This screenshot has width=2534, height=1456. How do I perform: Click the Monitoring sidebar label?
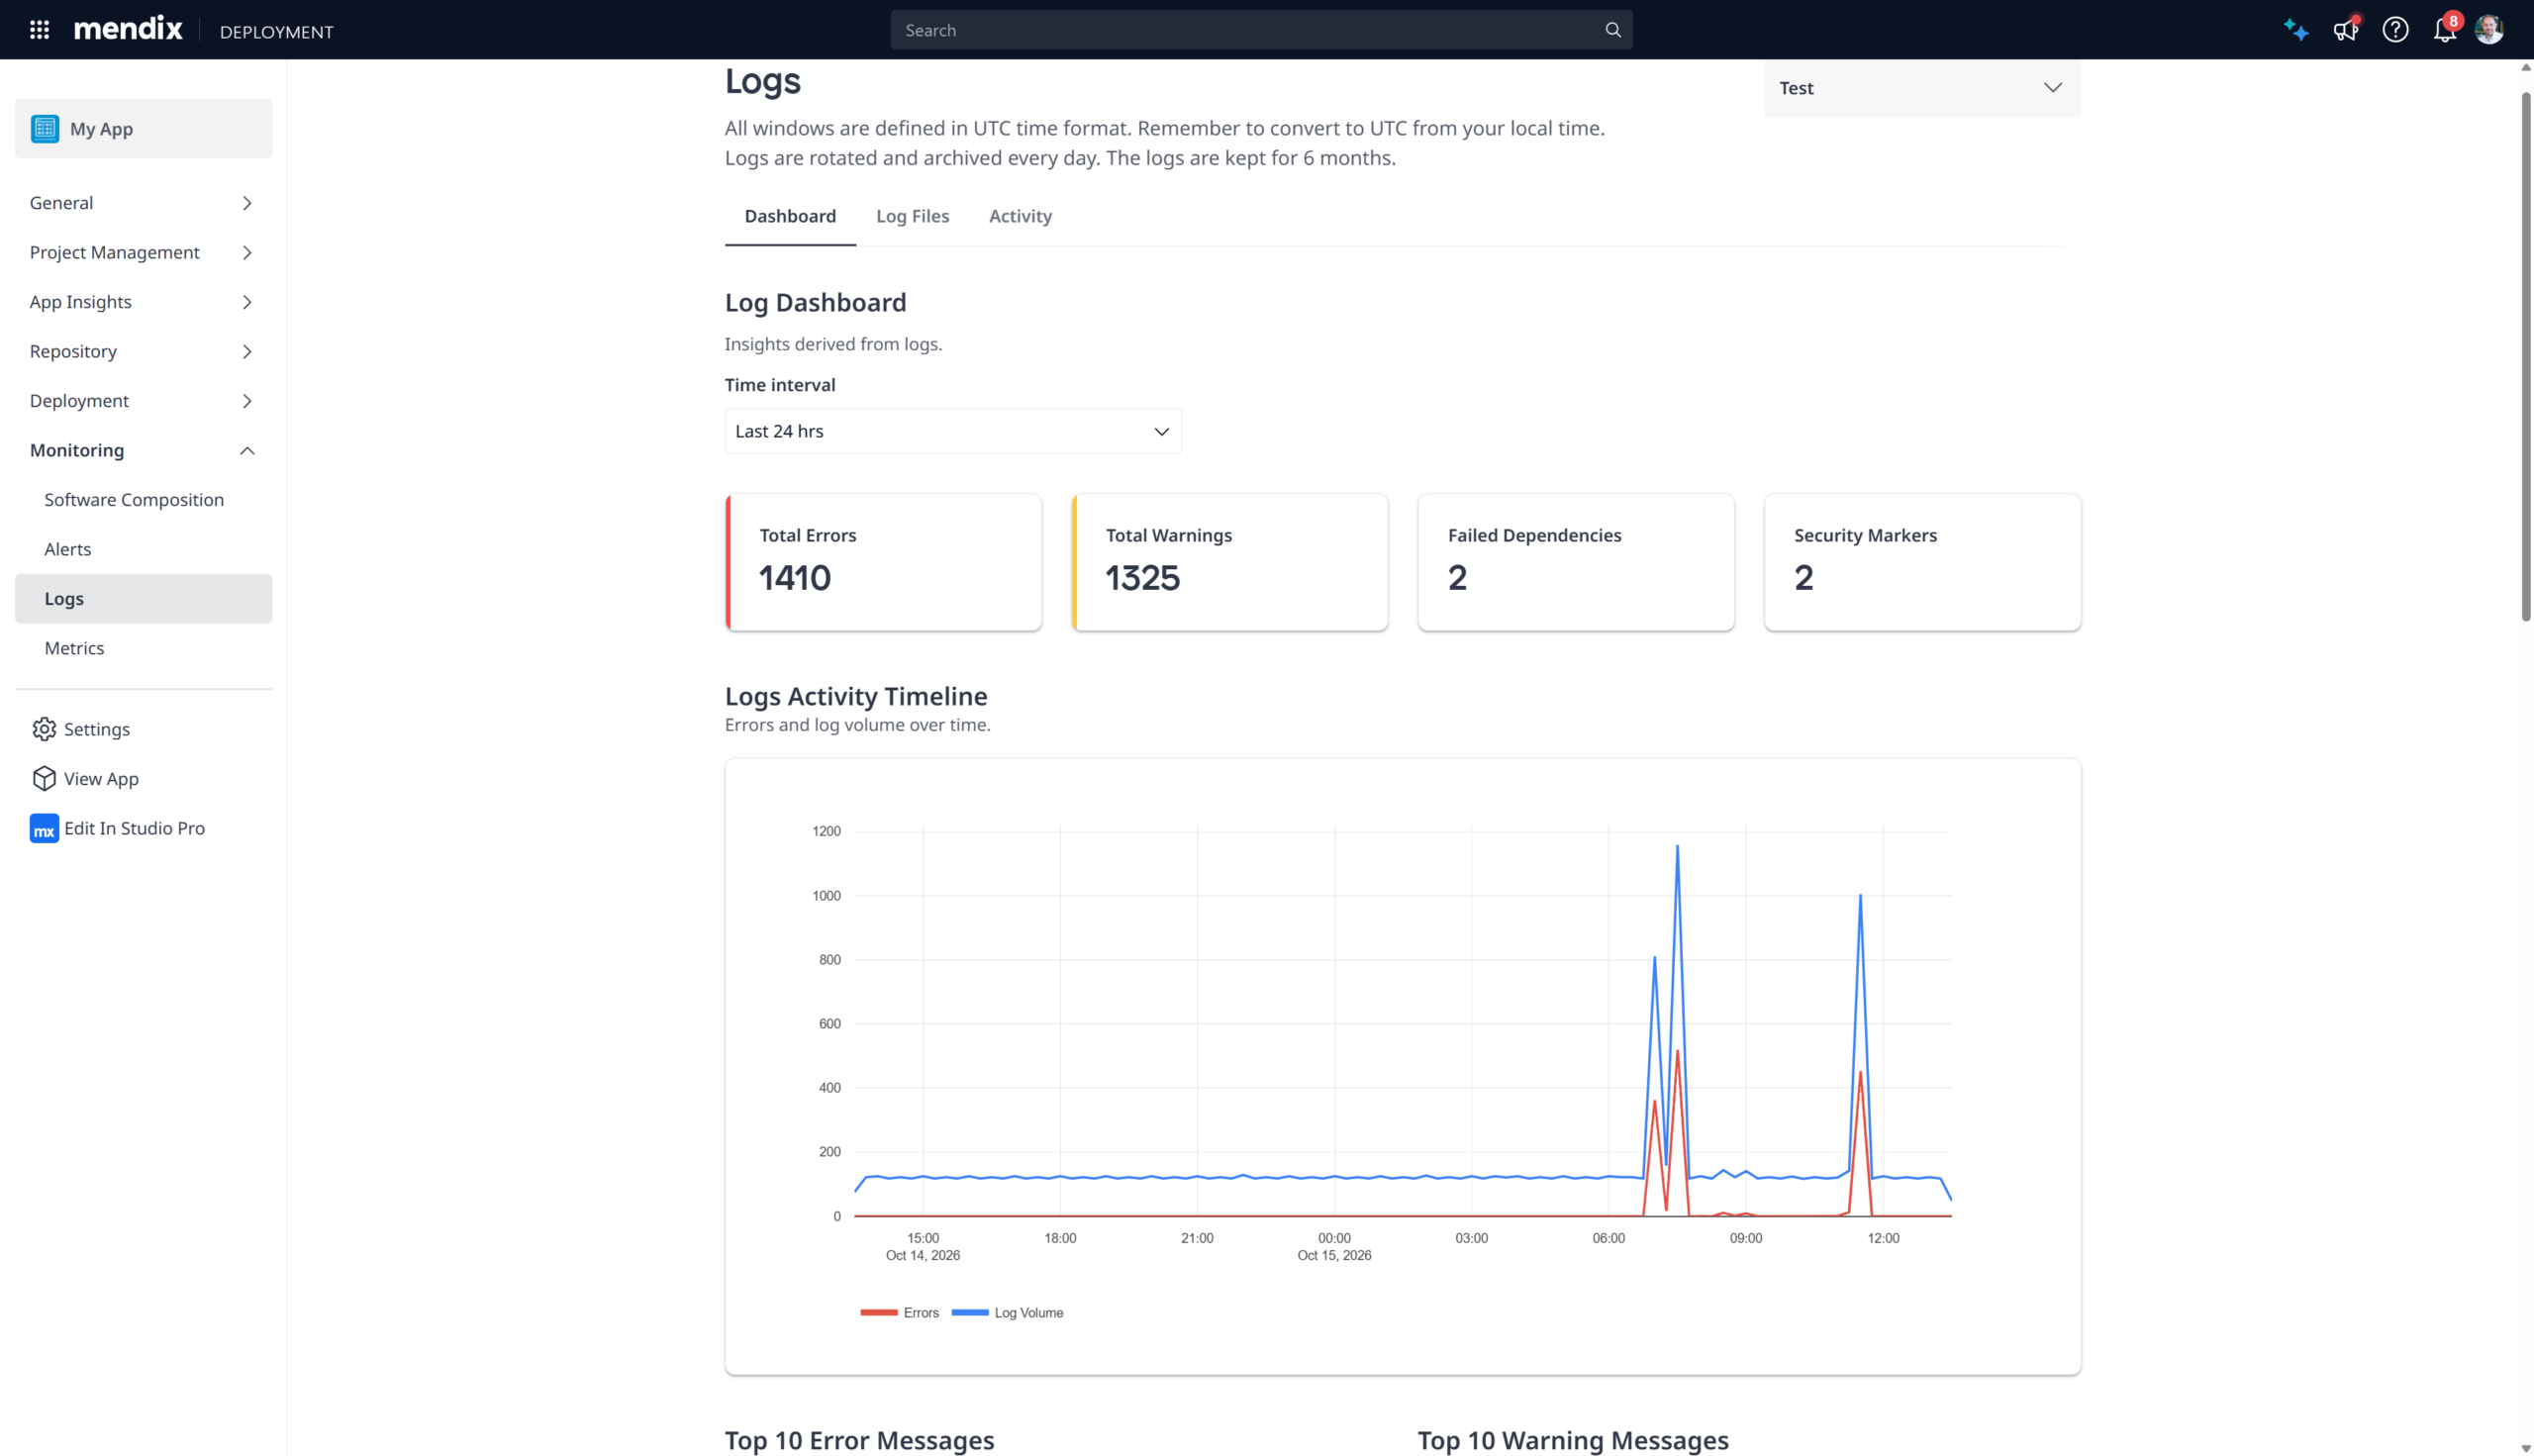click(x=77, y=450)
